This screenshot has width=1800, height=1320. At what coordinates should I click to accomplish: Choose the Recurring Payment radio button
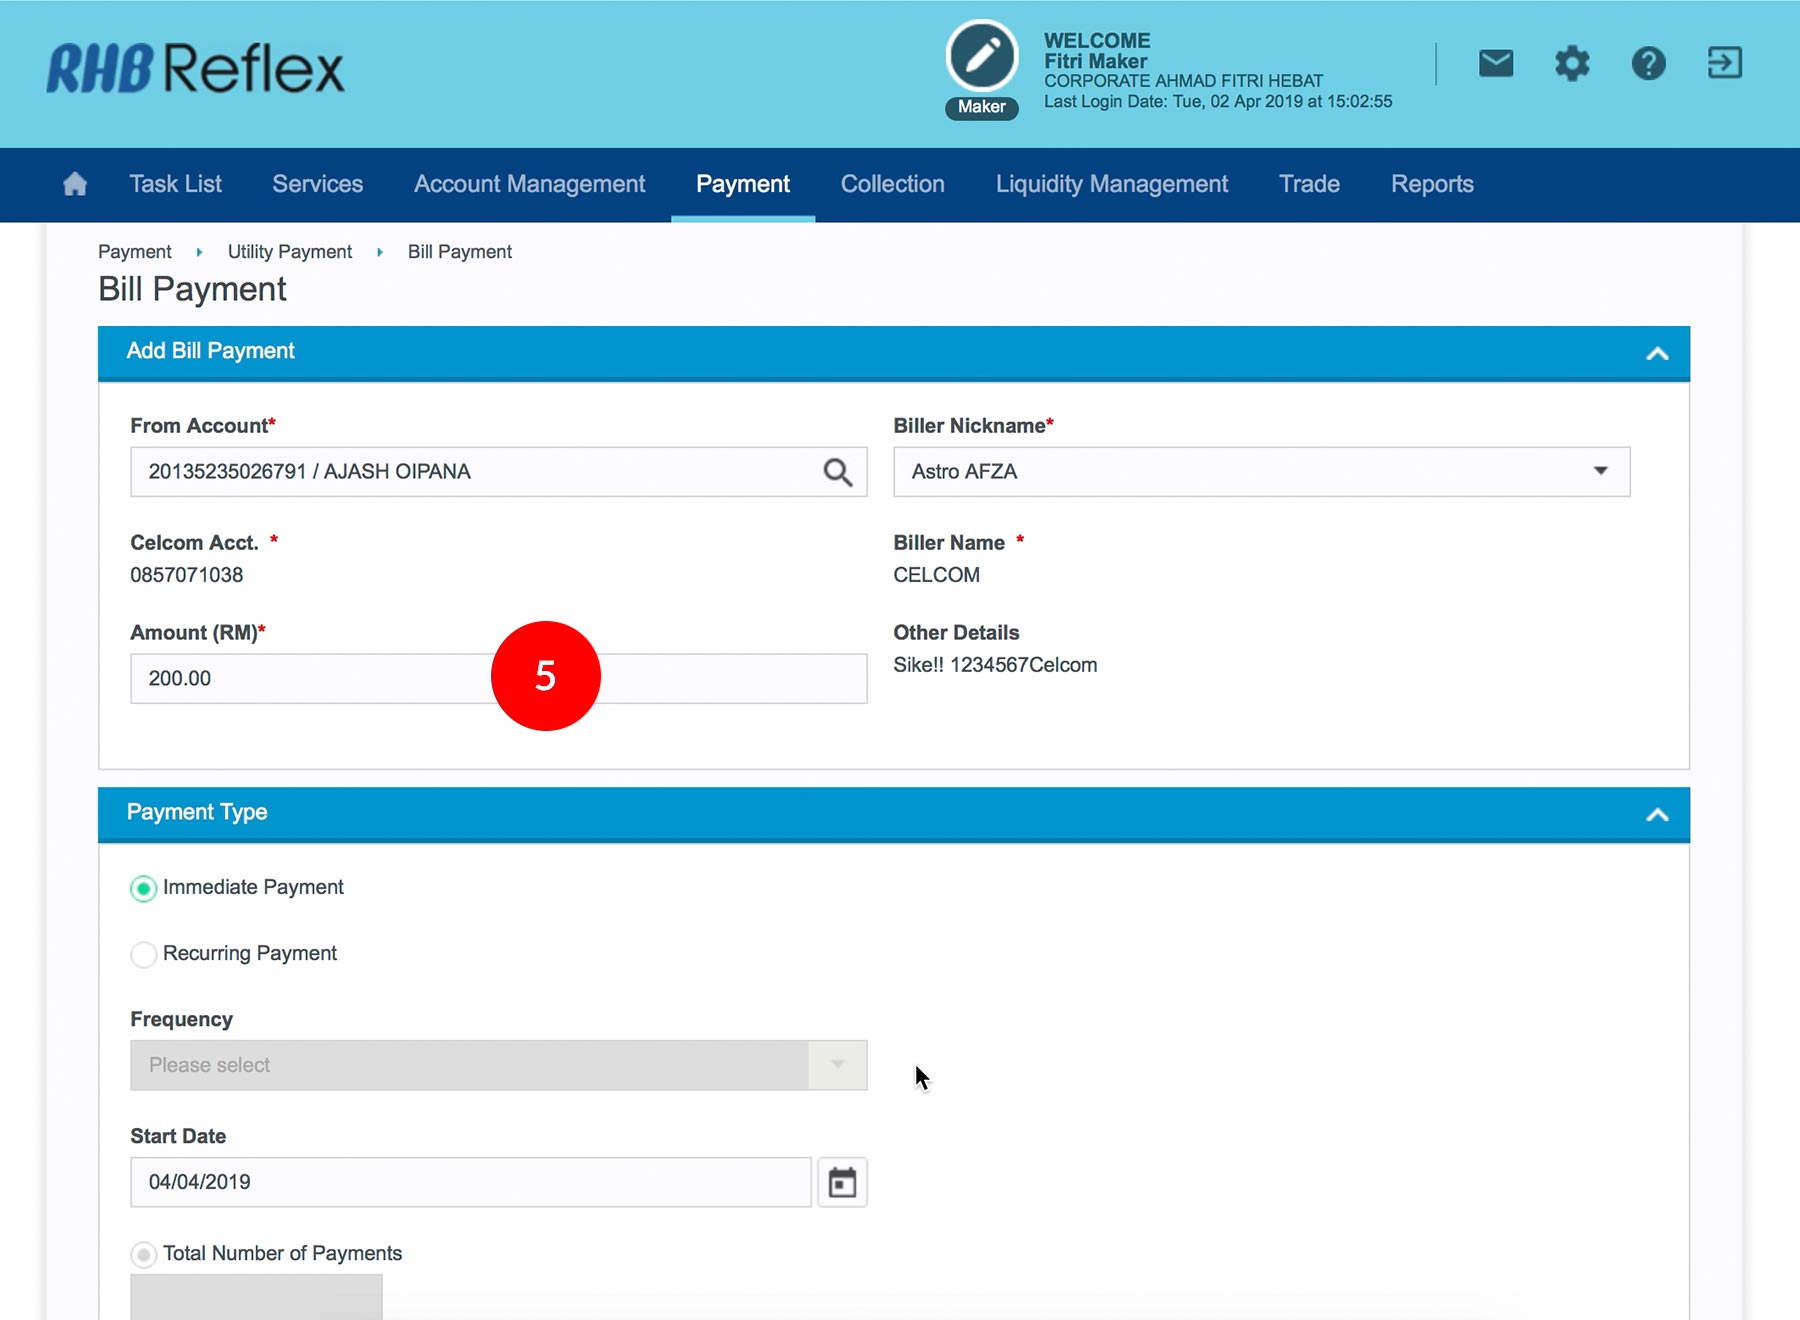(144, 954)
